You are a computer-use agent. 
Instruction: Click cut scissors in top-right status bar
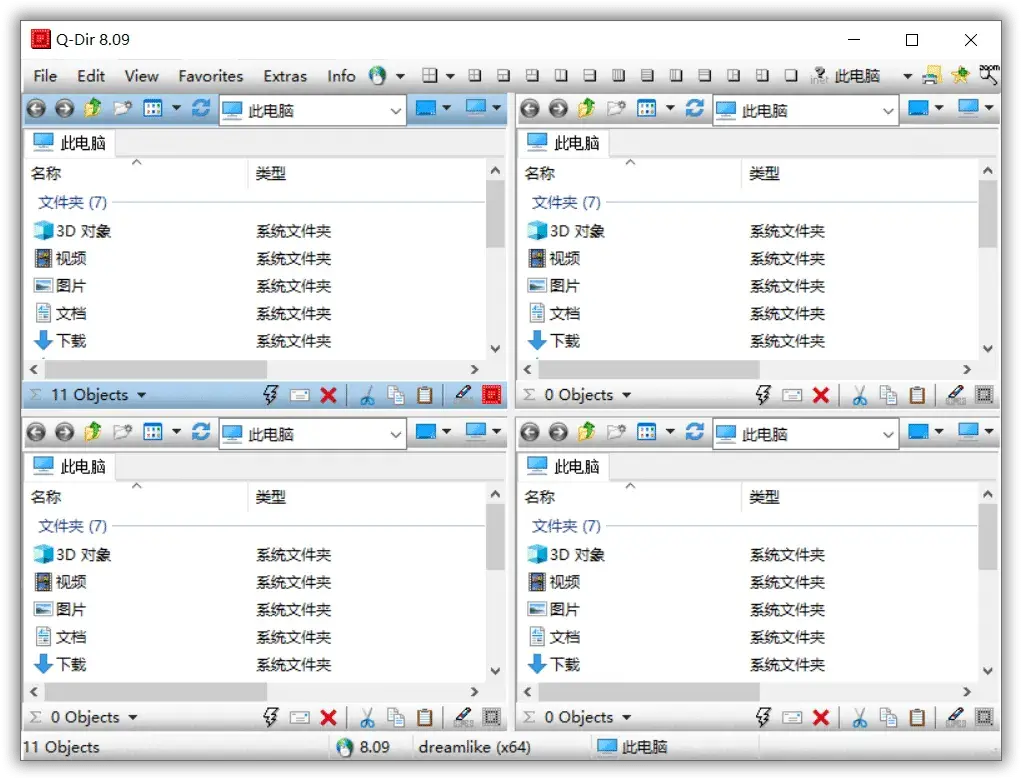click(860, 395)
